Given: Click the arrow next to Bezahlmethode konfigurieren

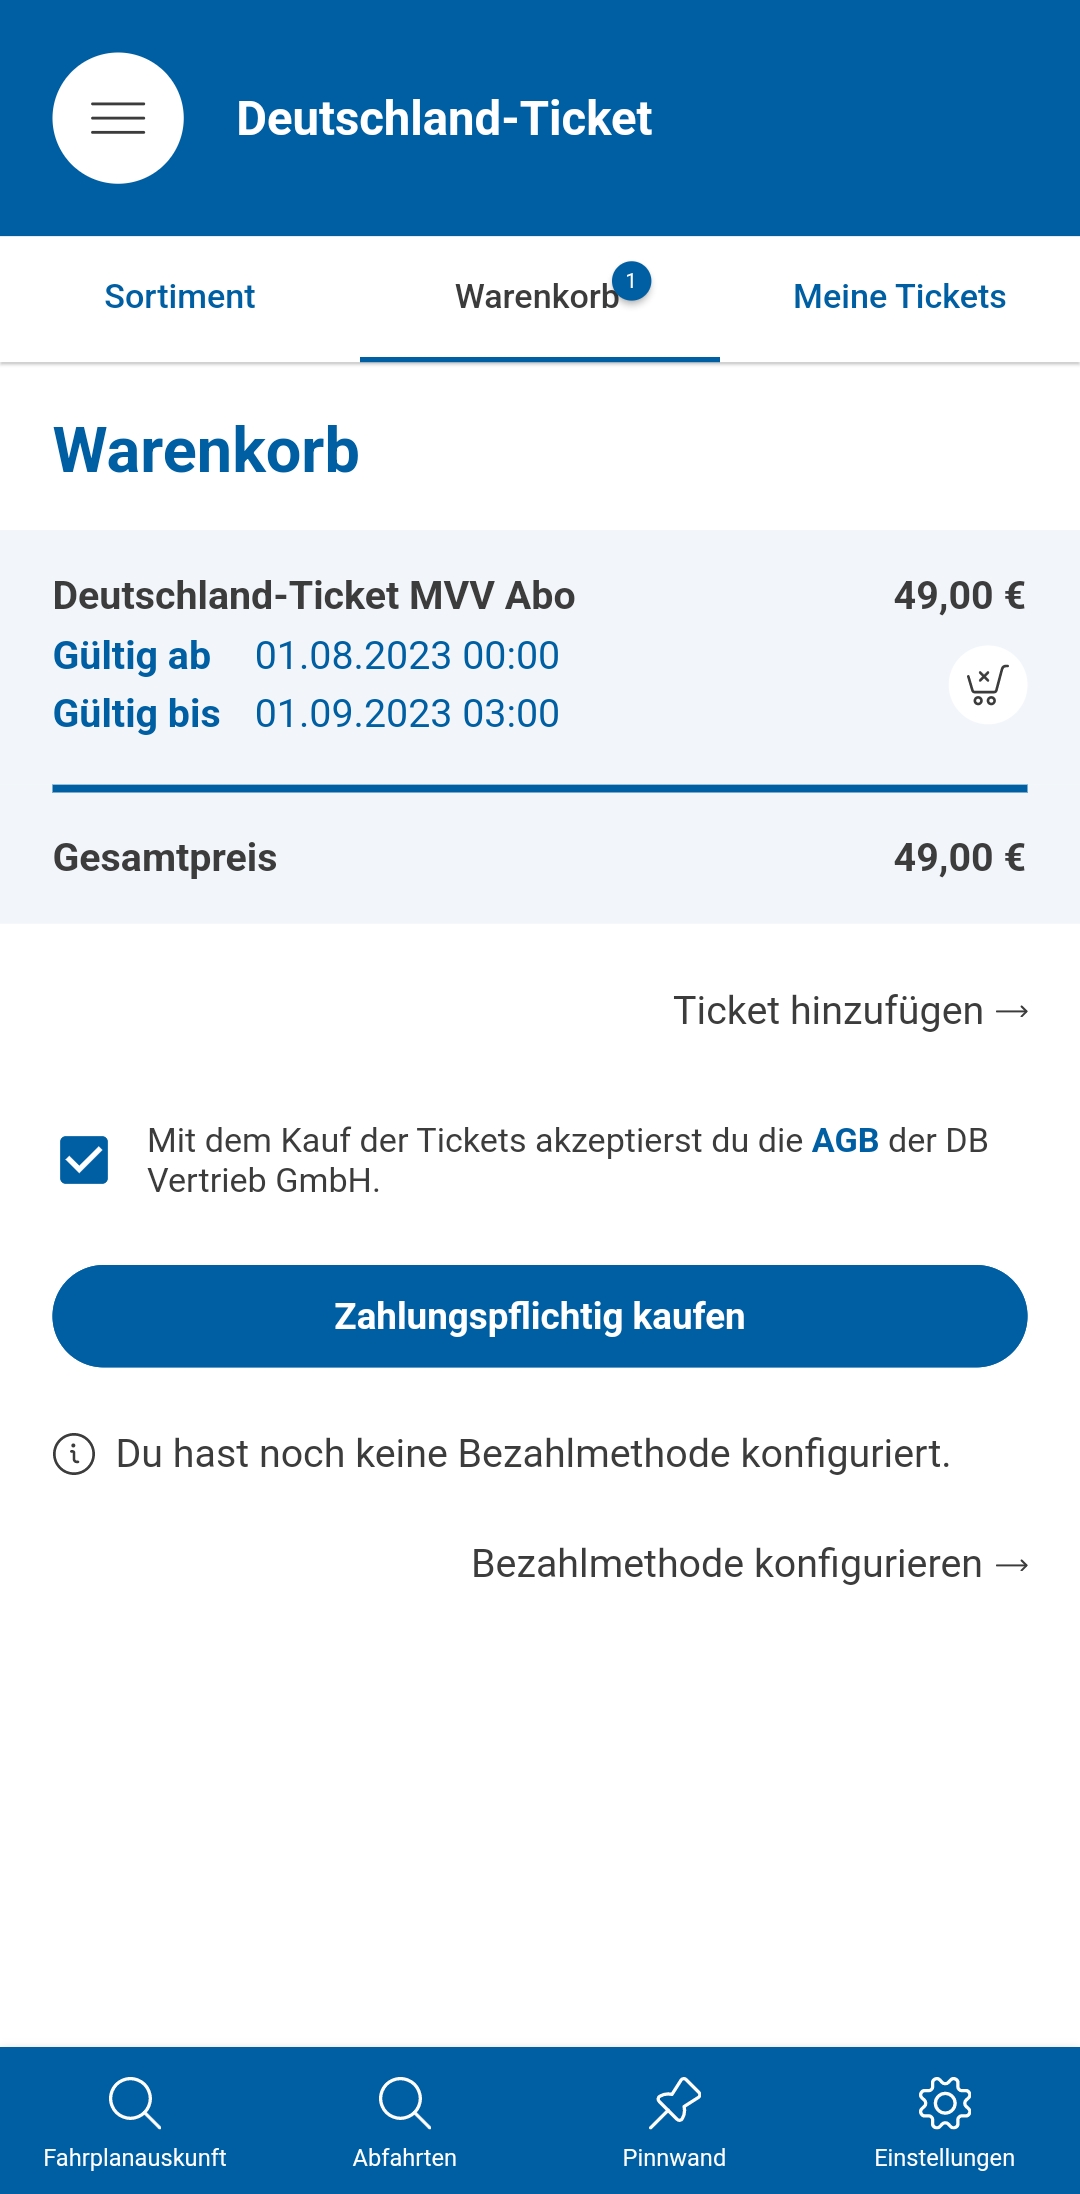Looking at the screenshot, I should point(1012,1564).
